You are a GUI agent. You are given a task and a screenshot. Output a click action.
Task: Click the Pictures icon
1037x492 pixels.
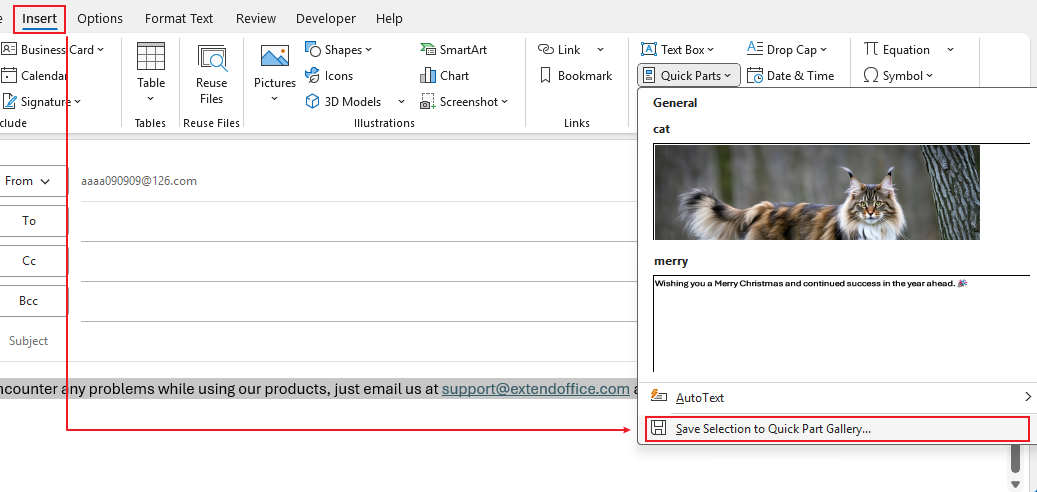(274, 57)
